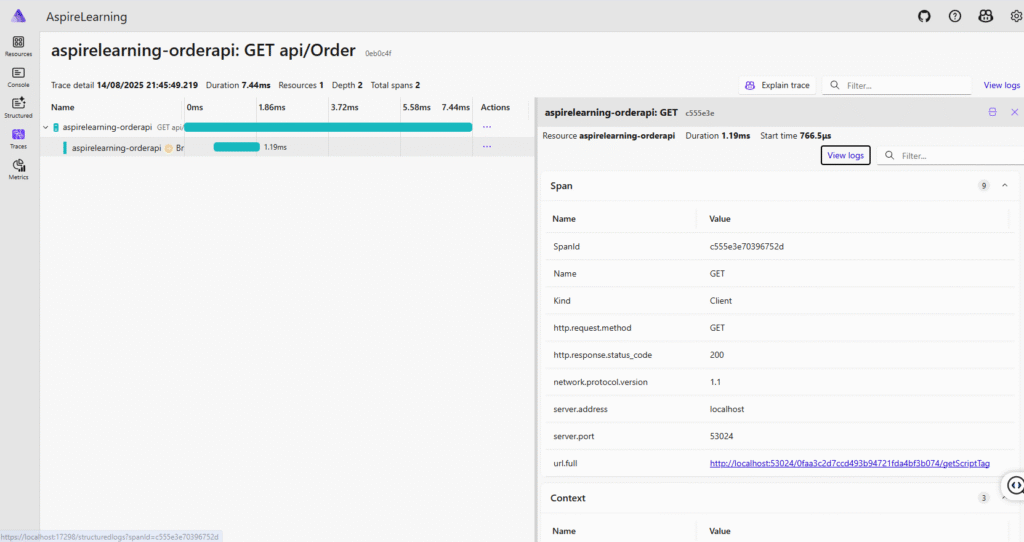Open the settings gear icon
Image resolution: width=1024 pixels, height=542 pixels.
(1016, 16)
